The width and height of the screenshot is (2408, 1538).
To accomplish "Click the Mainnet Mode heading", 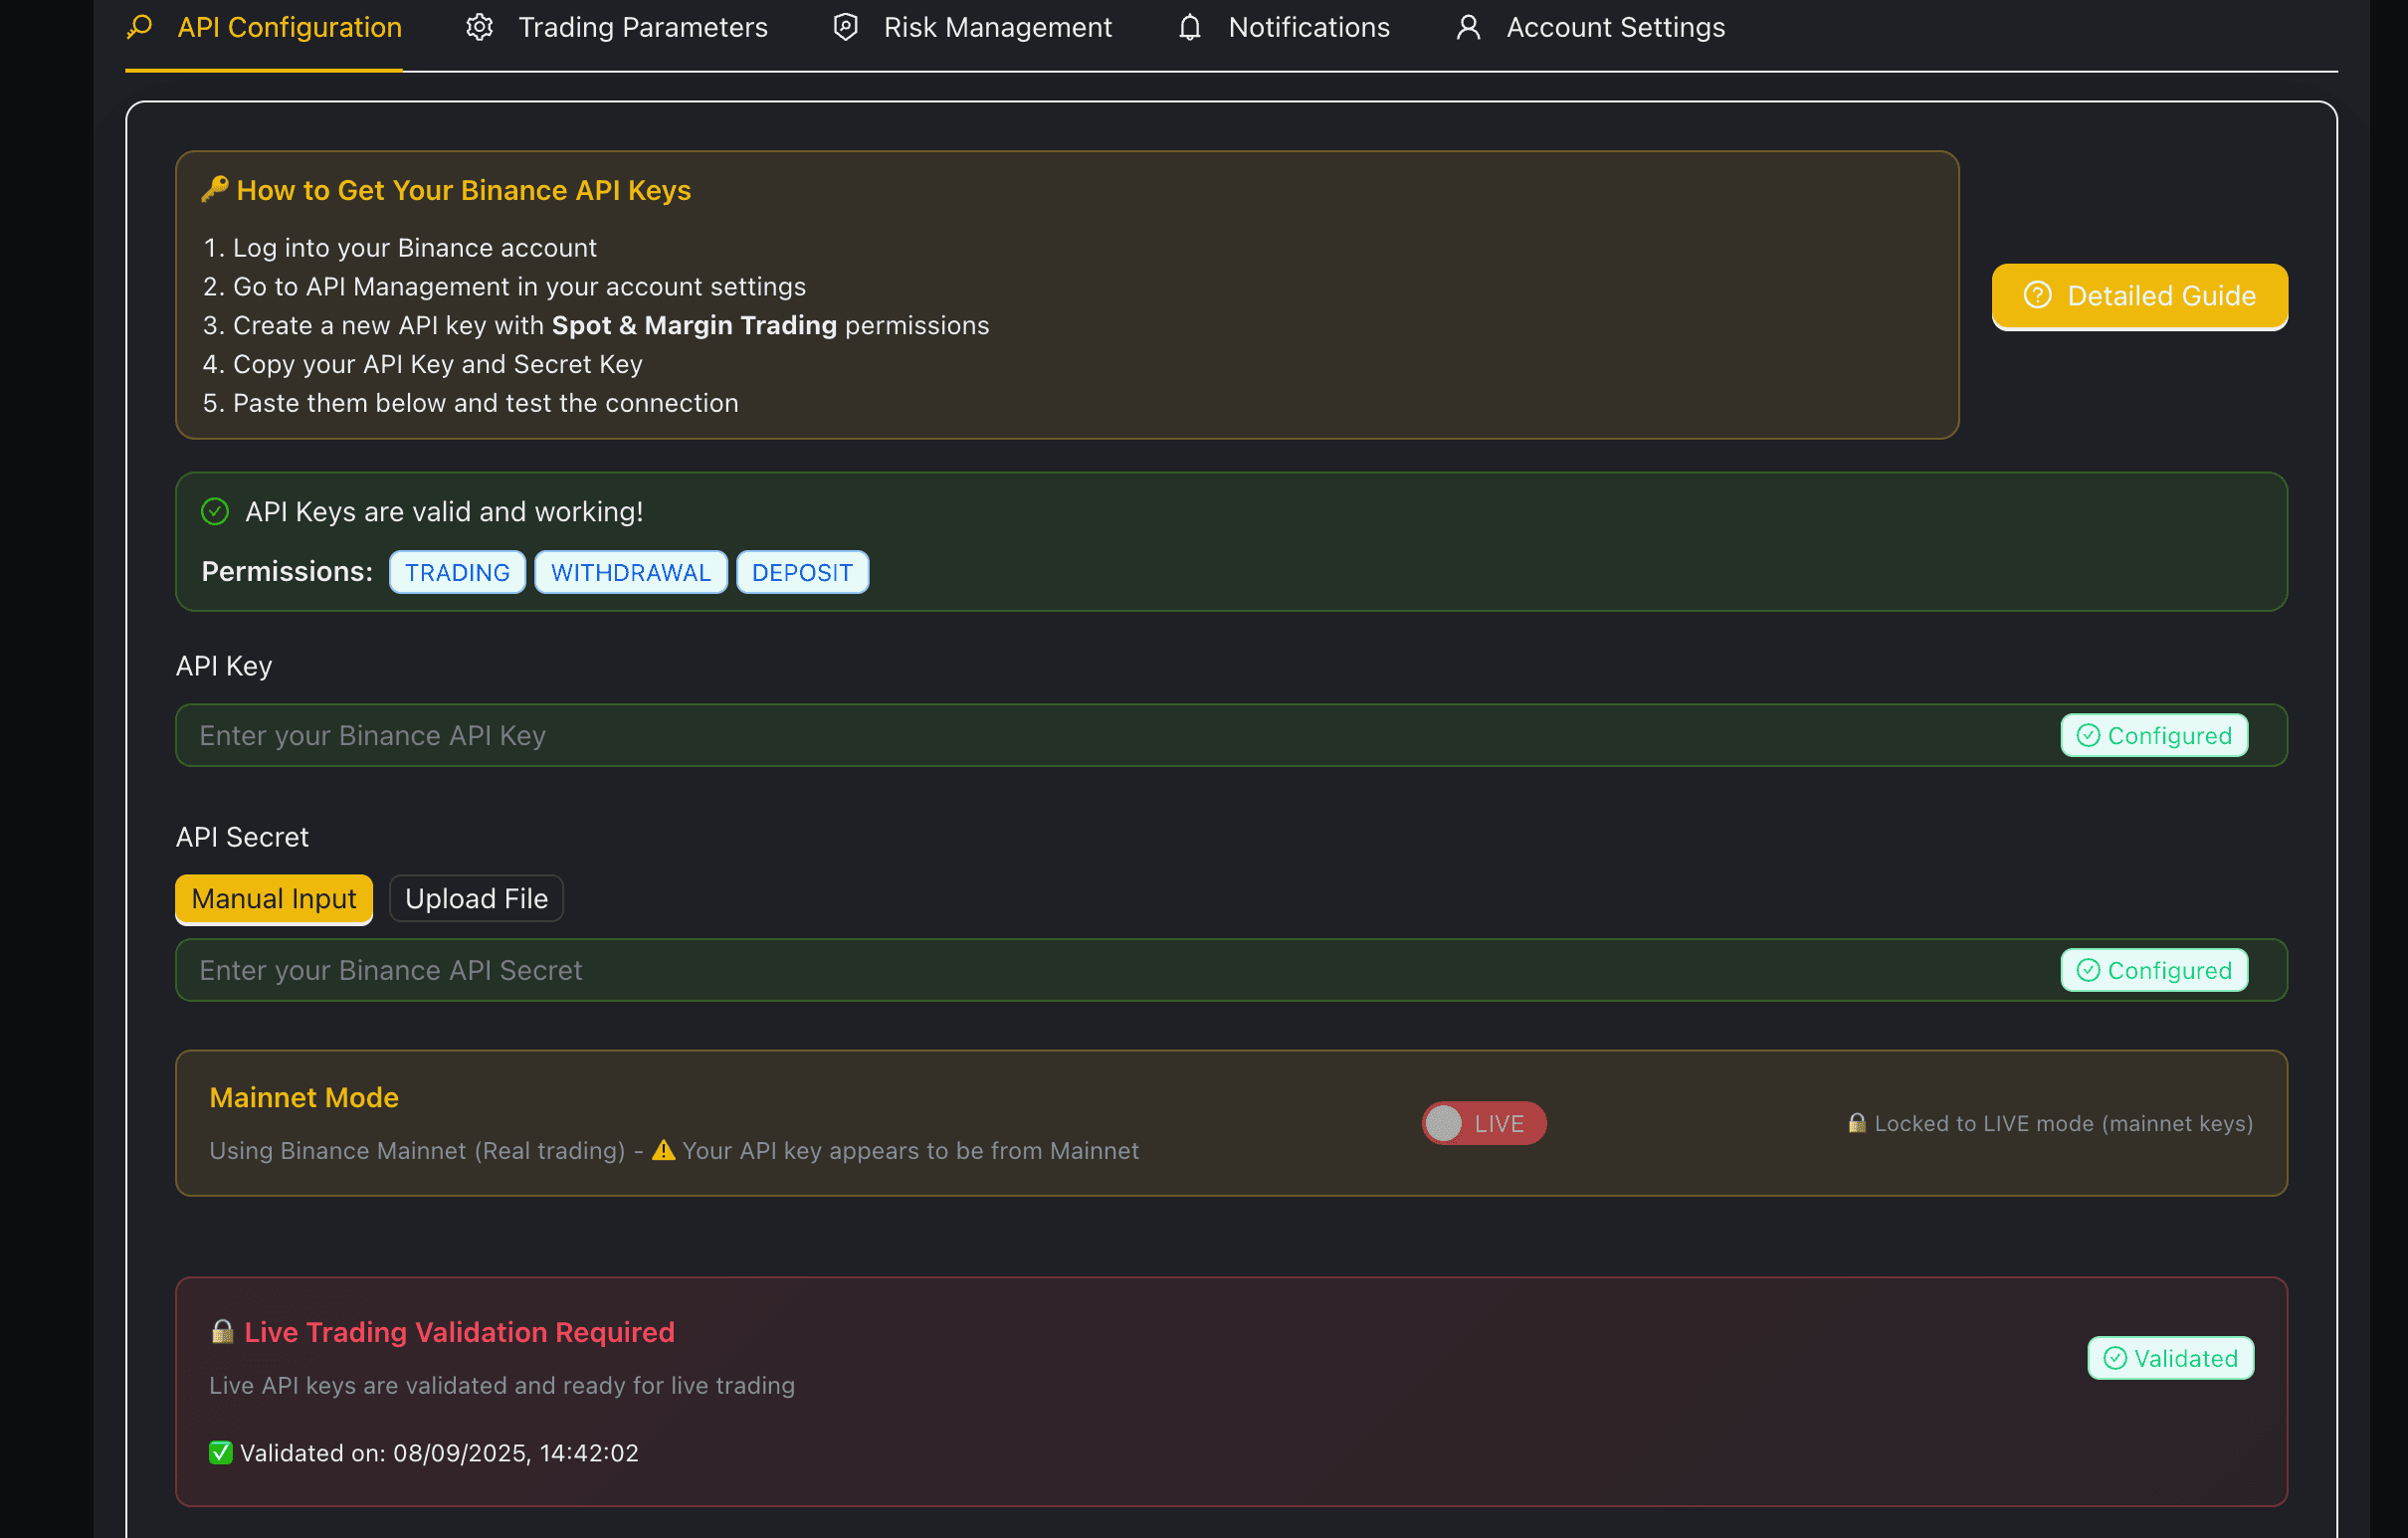I will [x=304, y=1098].
